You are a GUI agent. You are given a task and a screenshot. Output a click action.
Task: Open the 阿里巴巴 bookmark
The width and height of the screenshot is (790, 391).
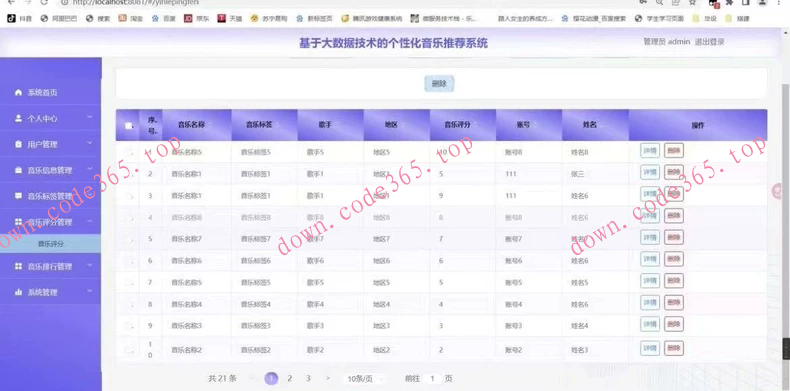pyautogui.click(x=59, y=19)
